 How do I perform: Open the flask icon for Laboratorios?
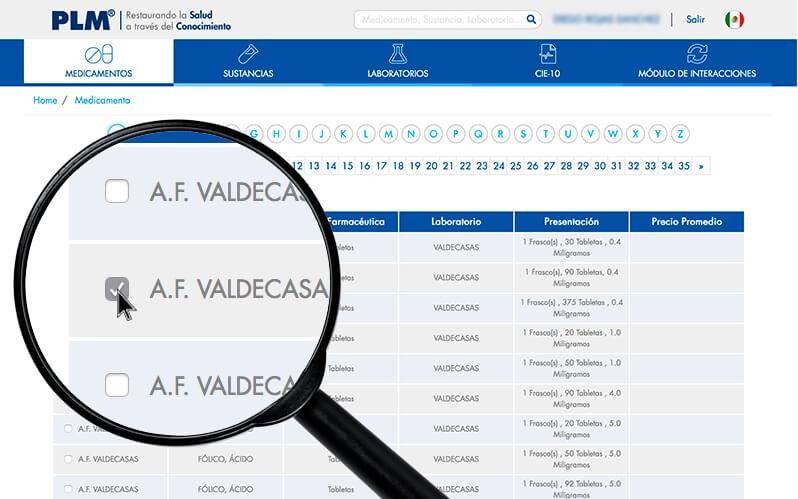398,54
